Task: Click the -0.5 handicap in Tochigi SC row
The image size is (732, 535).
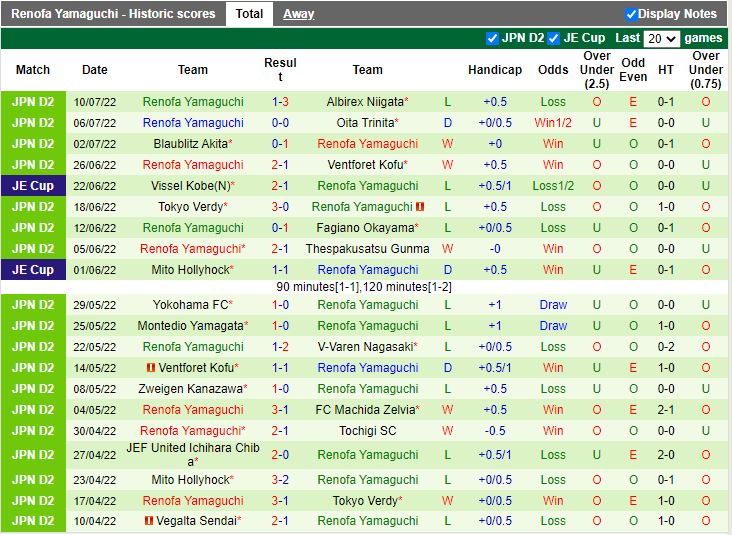Action: pyautogui.click(x=495, y=431)
